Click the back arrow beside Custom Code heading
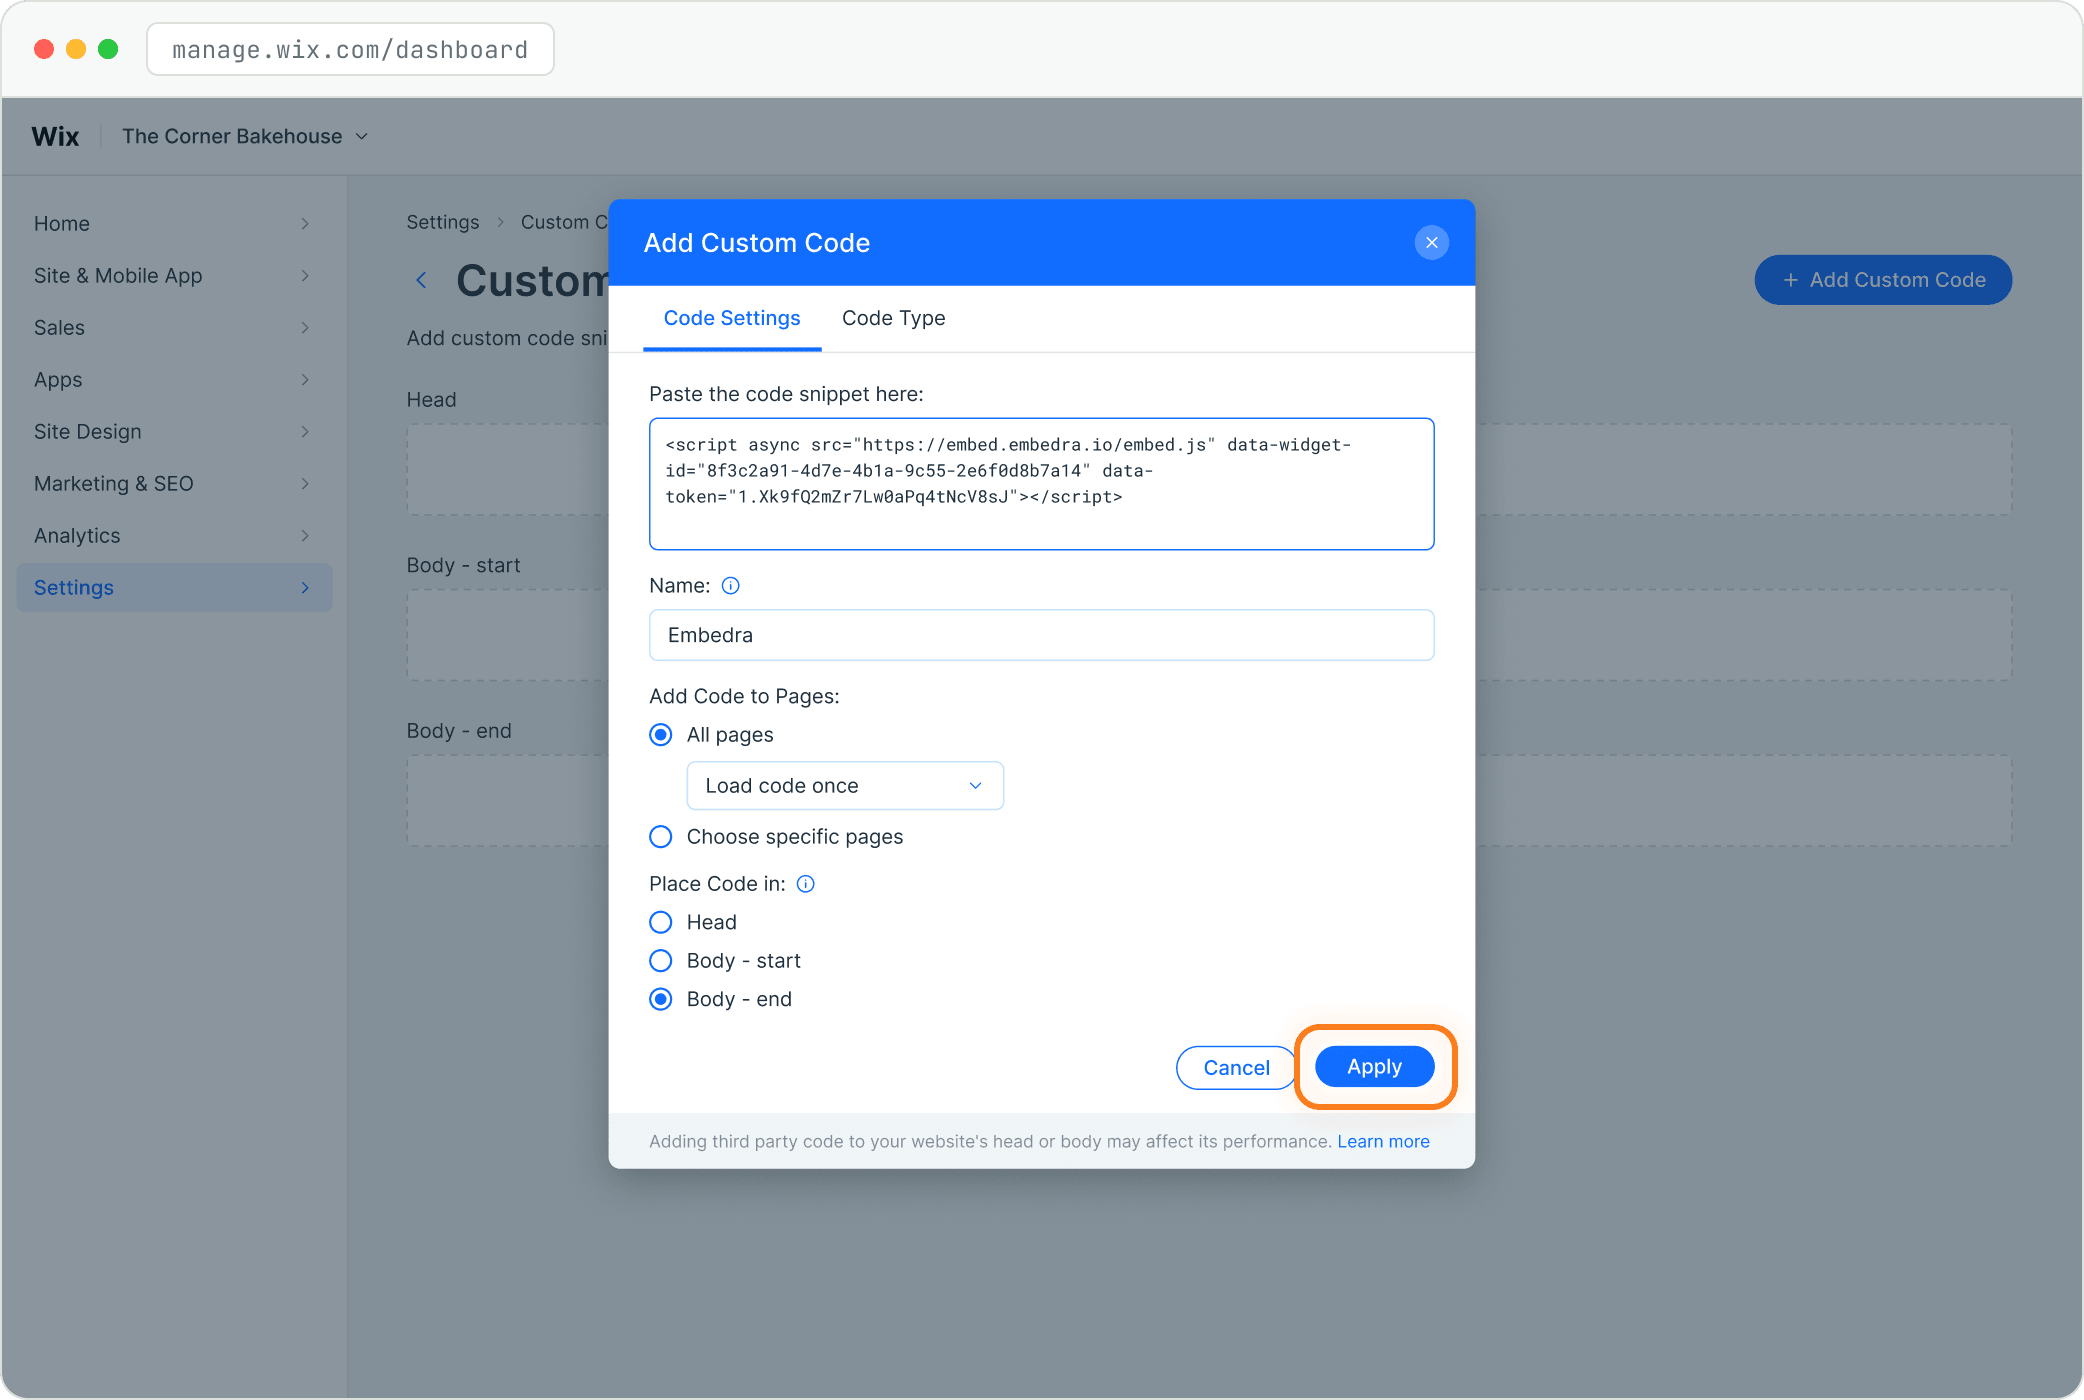Viewport: 2084px width, 1400px height. pos(422,281)
